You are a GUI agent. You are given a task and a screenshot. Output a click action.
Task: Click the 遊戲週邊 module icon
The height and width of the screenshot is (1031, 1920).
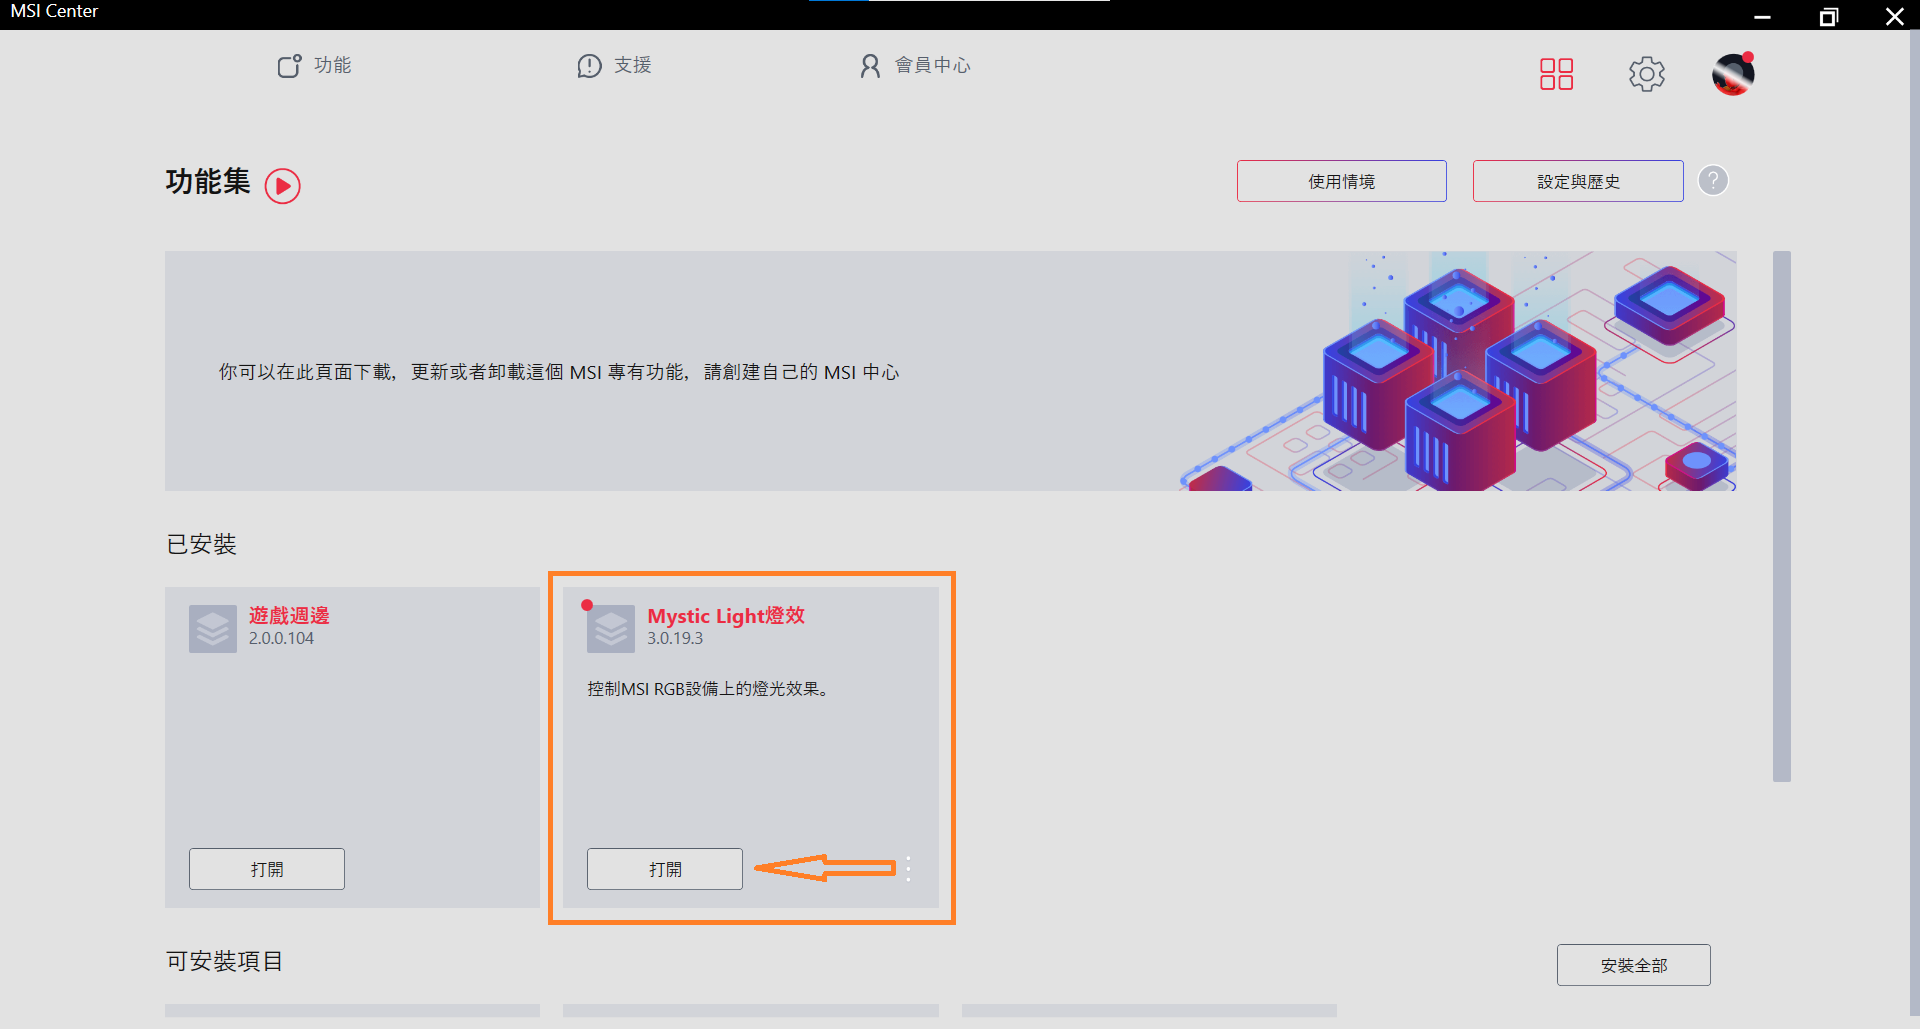213,629
